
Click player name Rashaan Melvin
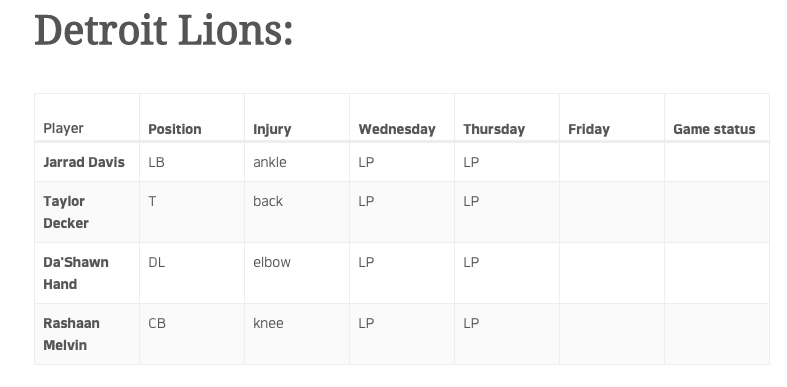[71, 334]
